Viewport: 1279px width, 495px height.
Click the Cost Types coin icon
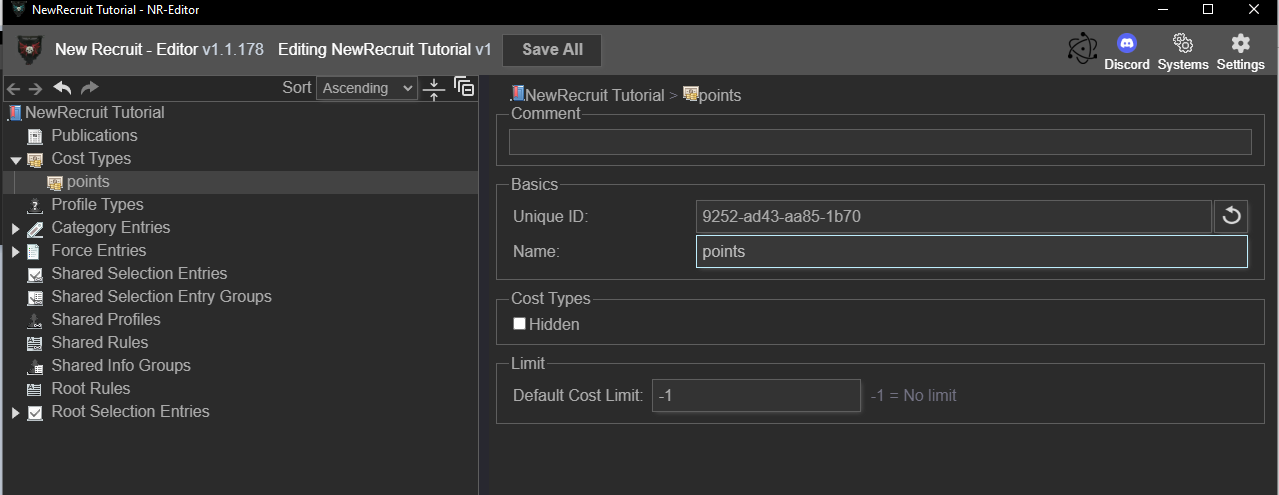[35, 159]
